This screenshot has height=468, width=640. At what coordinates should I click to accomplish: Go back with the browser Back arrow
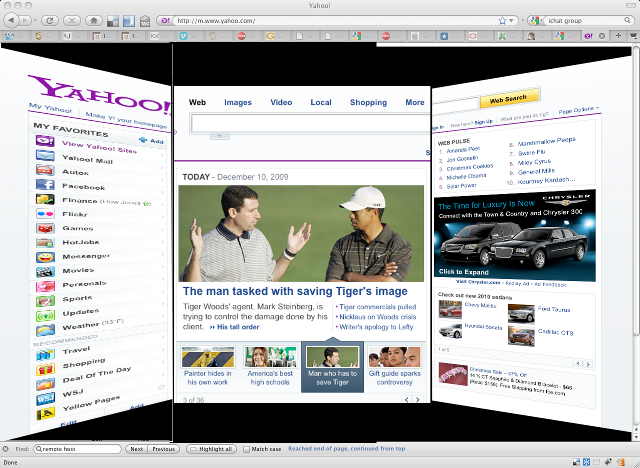[x=11, y=20]
